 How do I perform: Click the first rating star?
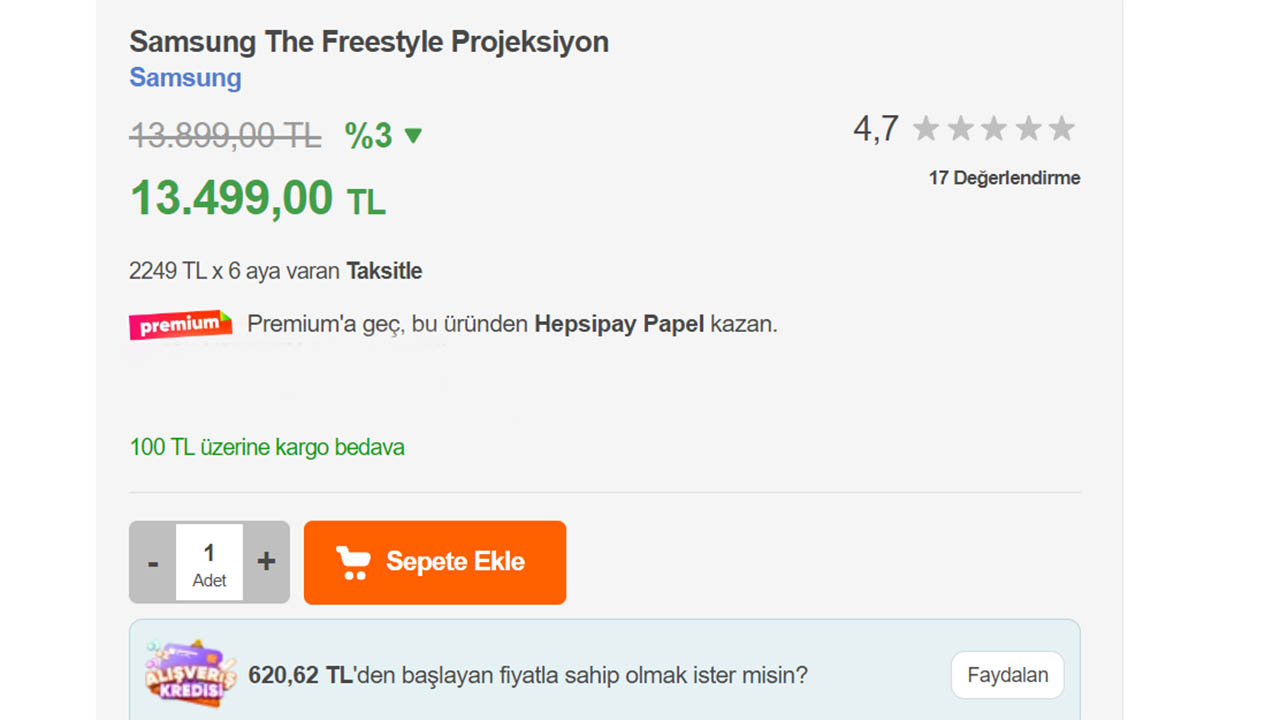click(926, 129)
